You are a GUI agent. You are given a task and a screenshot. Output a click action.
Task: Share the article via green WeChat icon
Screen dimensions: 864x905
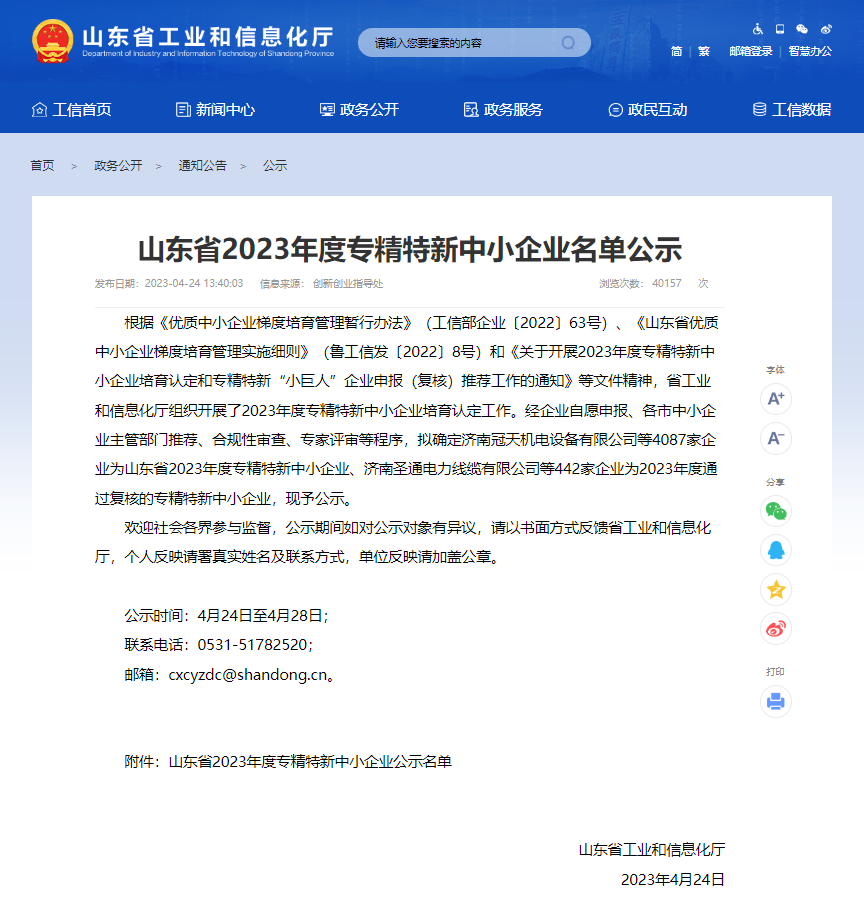pyautogui.click(x=776, y=511)
